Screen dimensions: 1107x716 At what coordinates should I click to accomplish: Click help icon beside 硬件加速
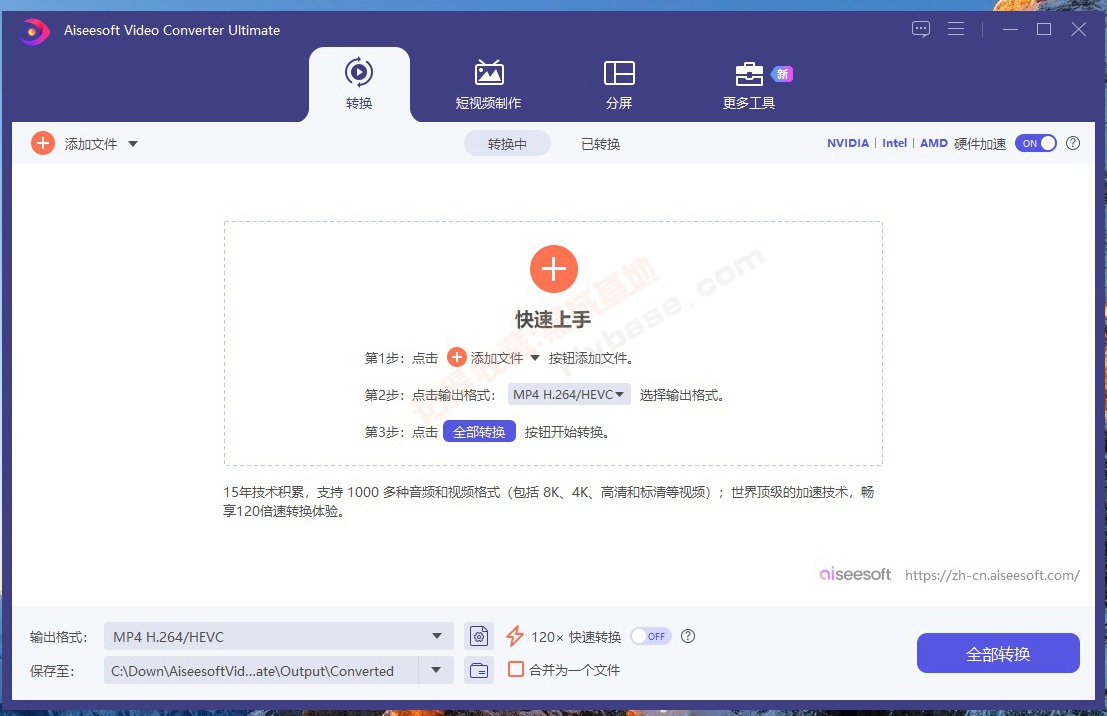pyautogui.click(x=1073, y=143)
